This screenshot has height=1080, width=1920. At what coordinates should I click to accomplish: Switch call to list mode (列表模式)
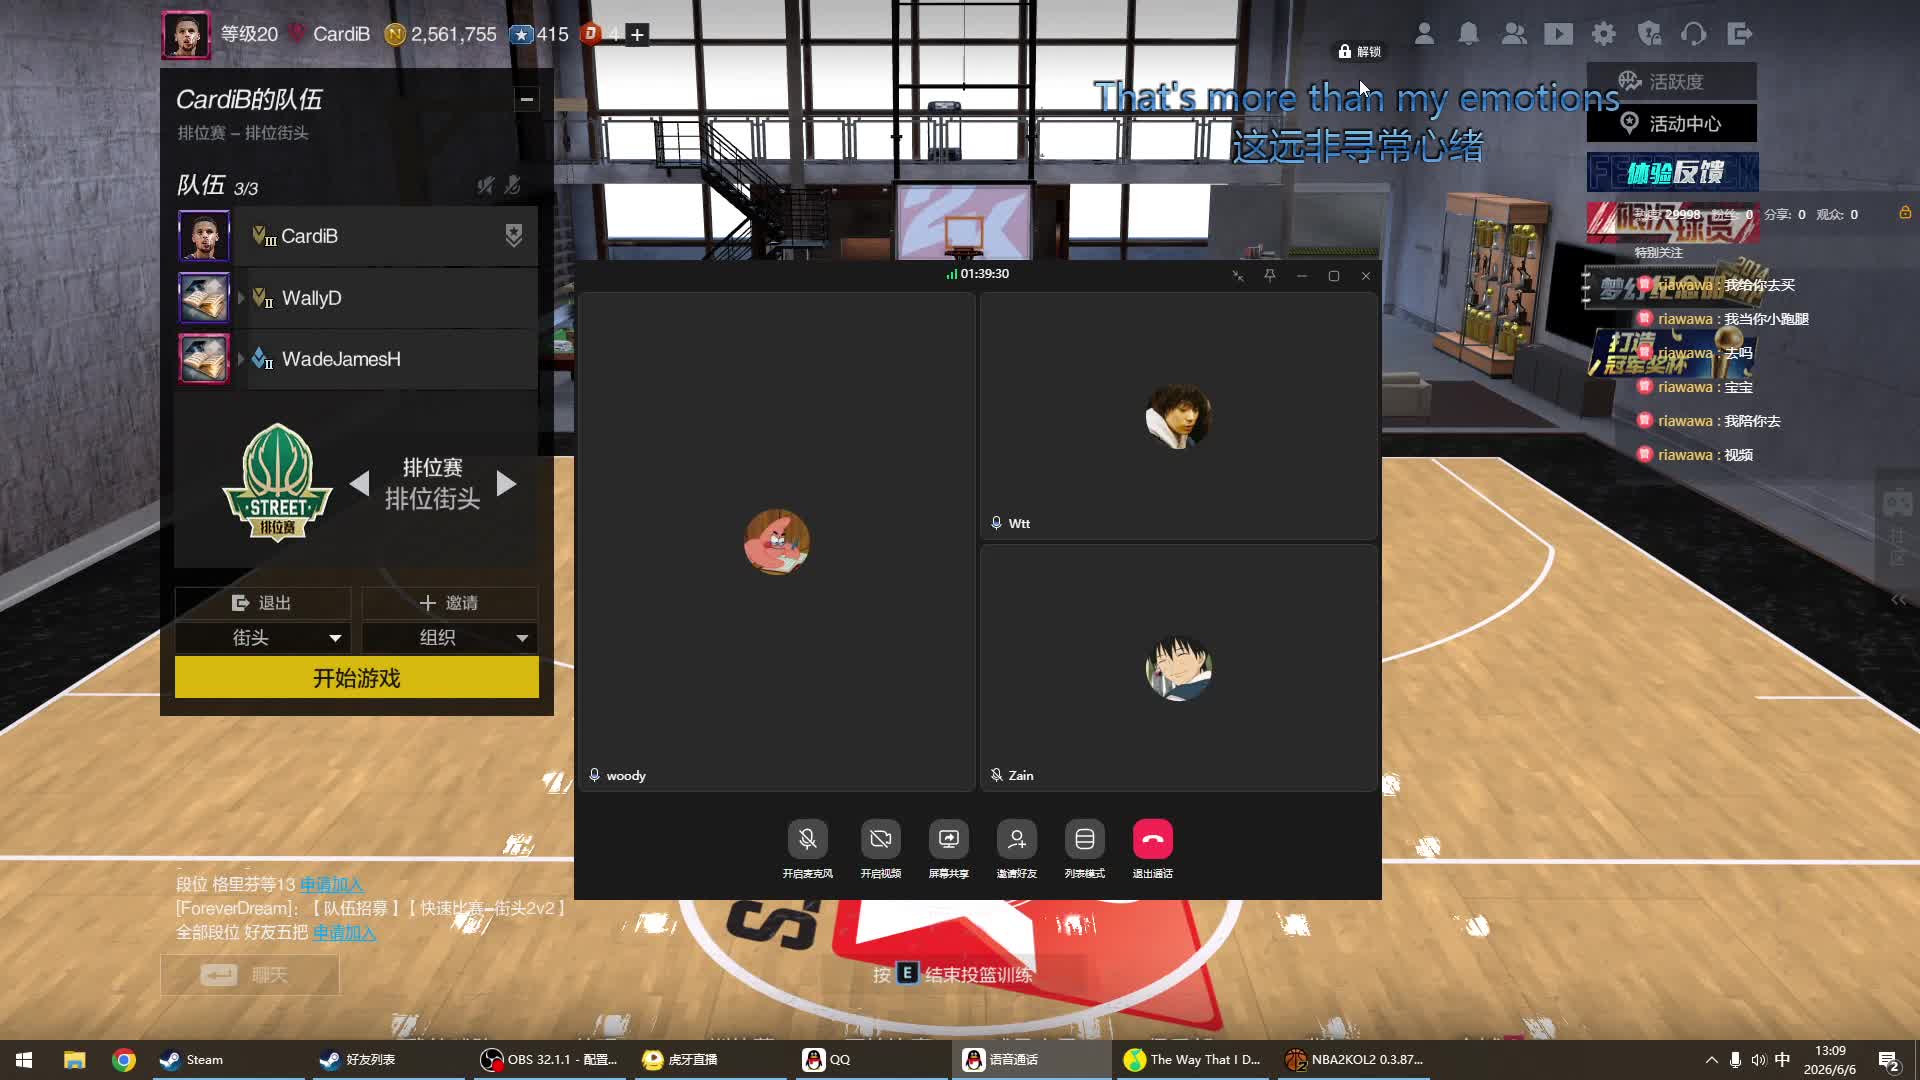tap(1085, 839)
